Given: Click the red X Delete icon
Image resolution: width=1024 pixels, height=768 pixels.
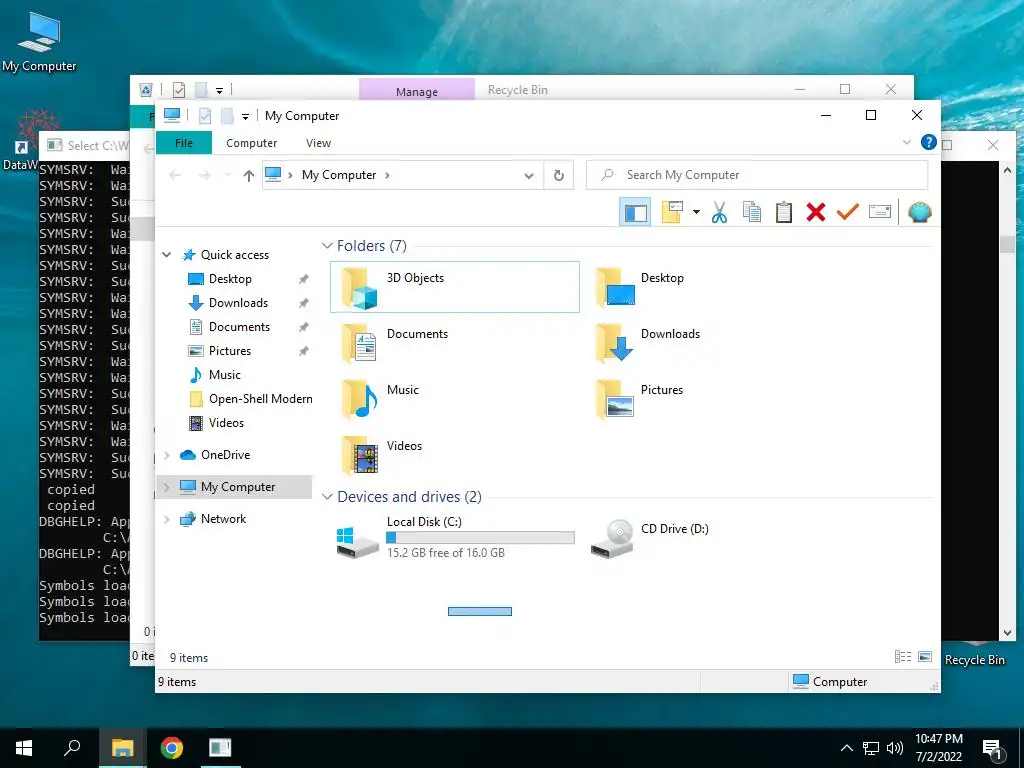Looking at the screenshot, I should [x=816, y=212].
